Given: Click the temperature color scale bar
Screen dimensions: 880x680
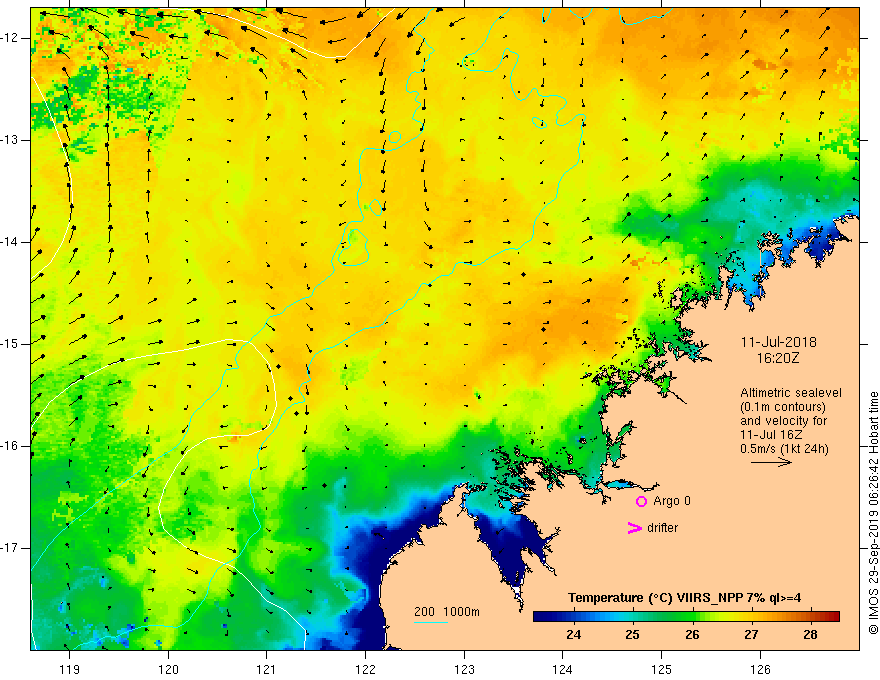Looking at the screenshot, I should 686,616.
